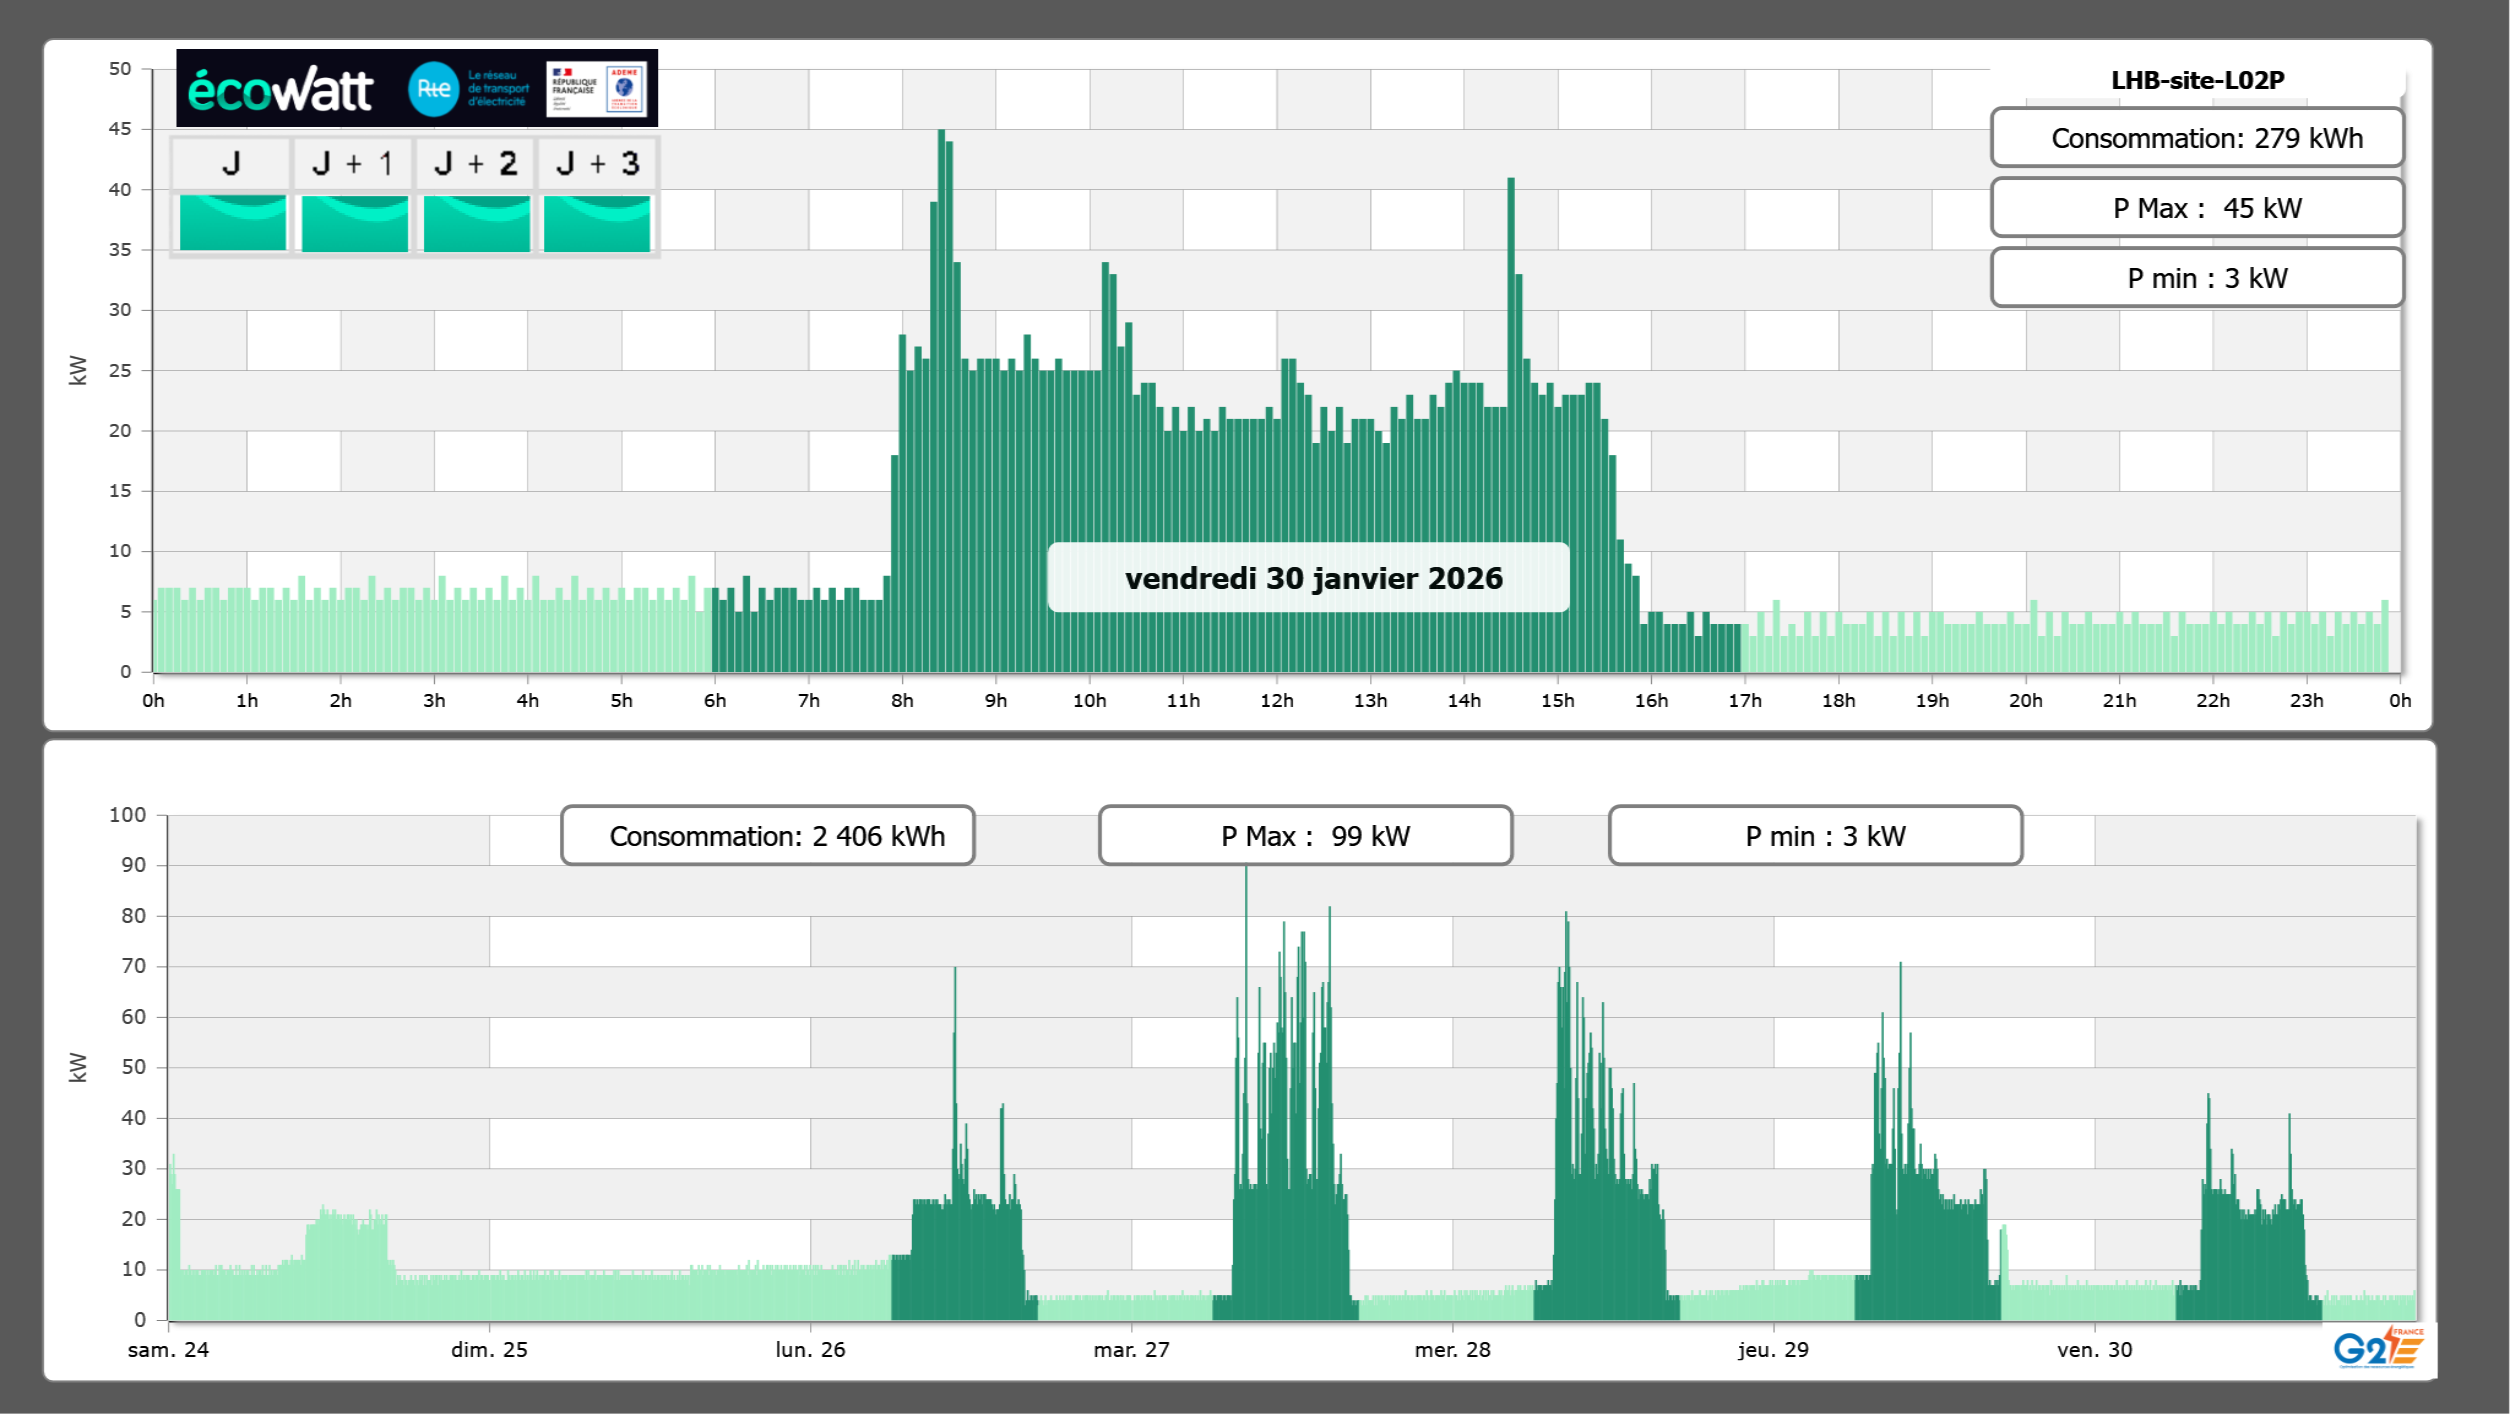Click the green signal icon under J + 2
This screenshot has width=2511, height=1415.
[477, 223]
